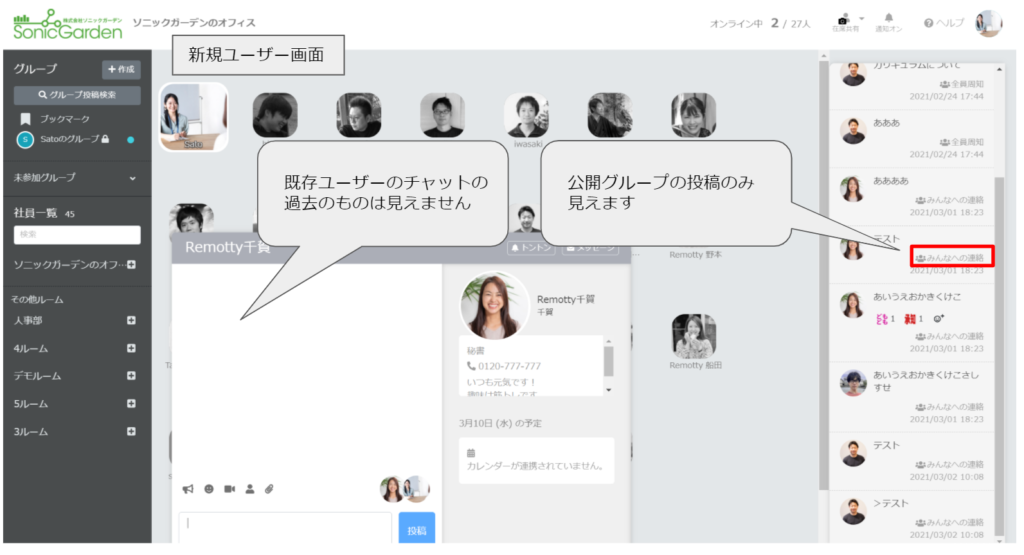
Task: Click the megaphone announce icon in chat
Action: click(188, 489)
